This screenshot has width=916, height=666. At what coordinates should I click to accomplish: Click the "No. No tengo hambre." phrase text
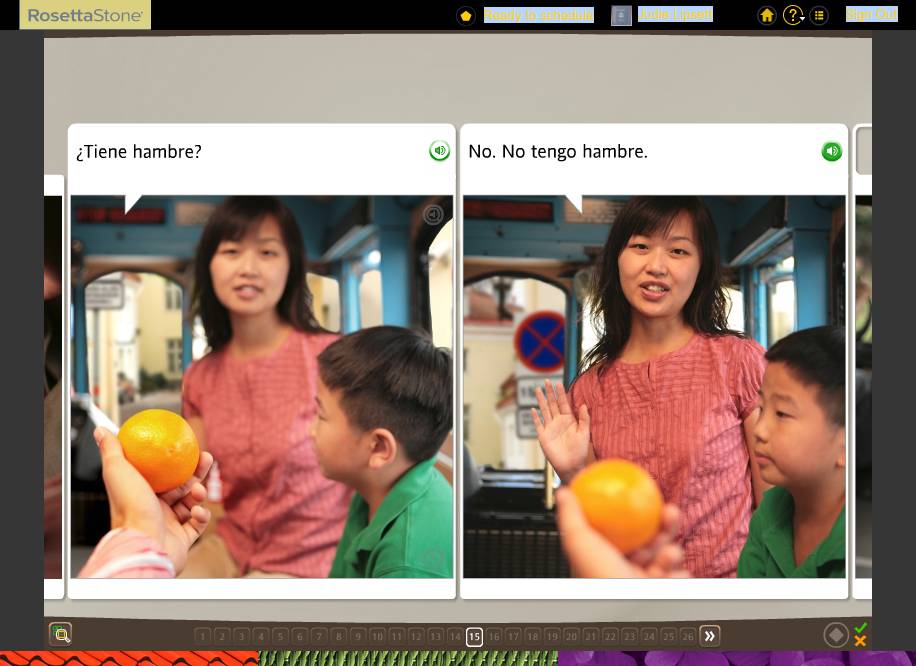pyautogui.click(x=558, y=152)
